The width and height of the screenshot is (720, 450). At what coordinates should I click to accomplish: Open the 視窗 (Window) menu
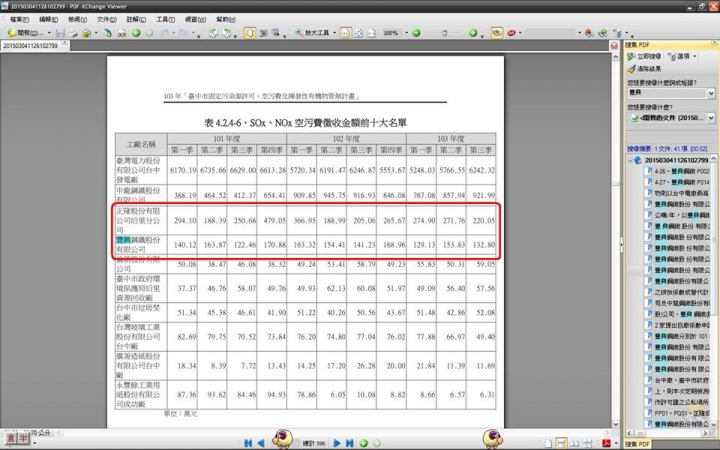pos(195,19)
